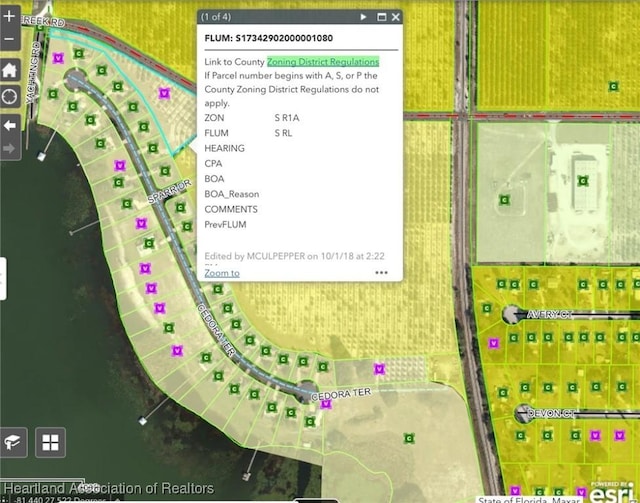Maximize the FLUM popup window
640x503 pixels.
381,17
